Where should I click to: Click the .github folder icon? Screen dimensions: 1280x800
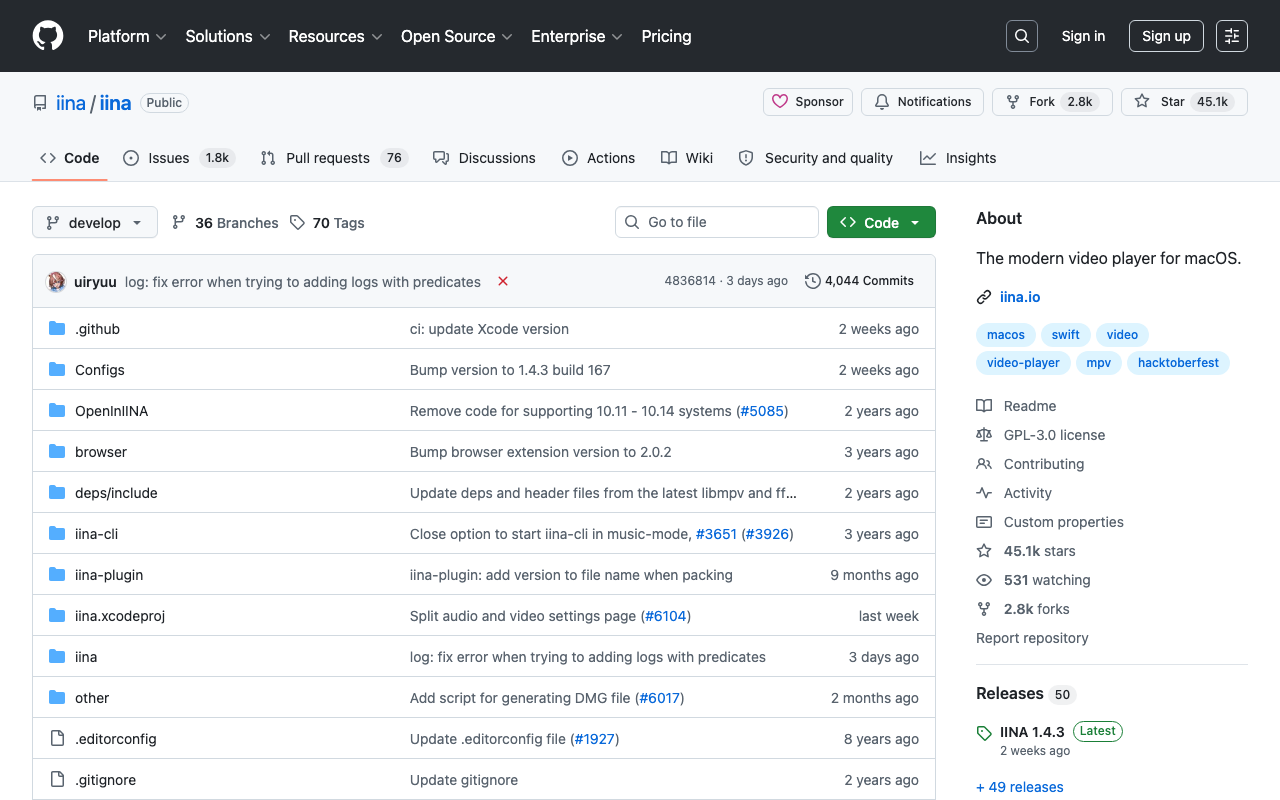[57, 329]
